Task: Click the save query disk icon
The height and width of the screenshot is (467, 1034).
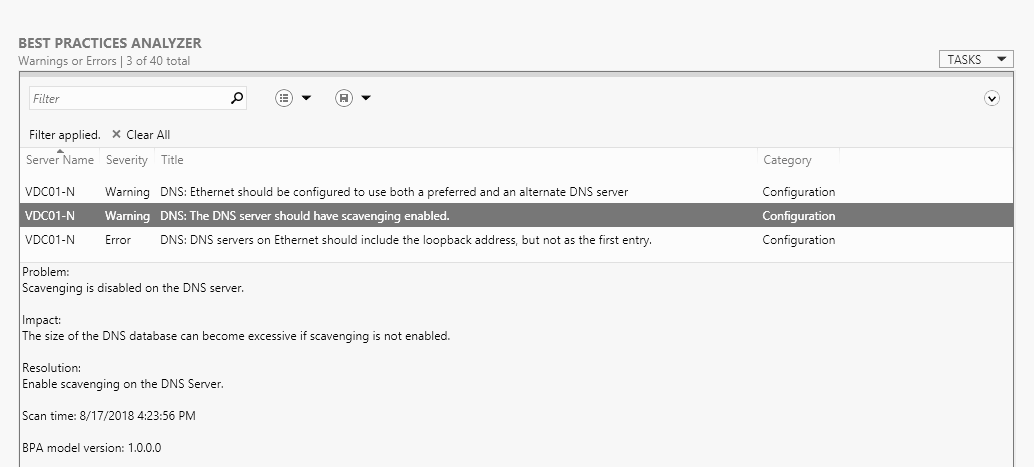Action: tap(344, 98)
